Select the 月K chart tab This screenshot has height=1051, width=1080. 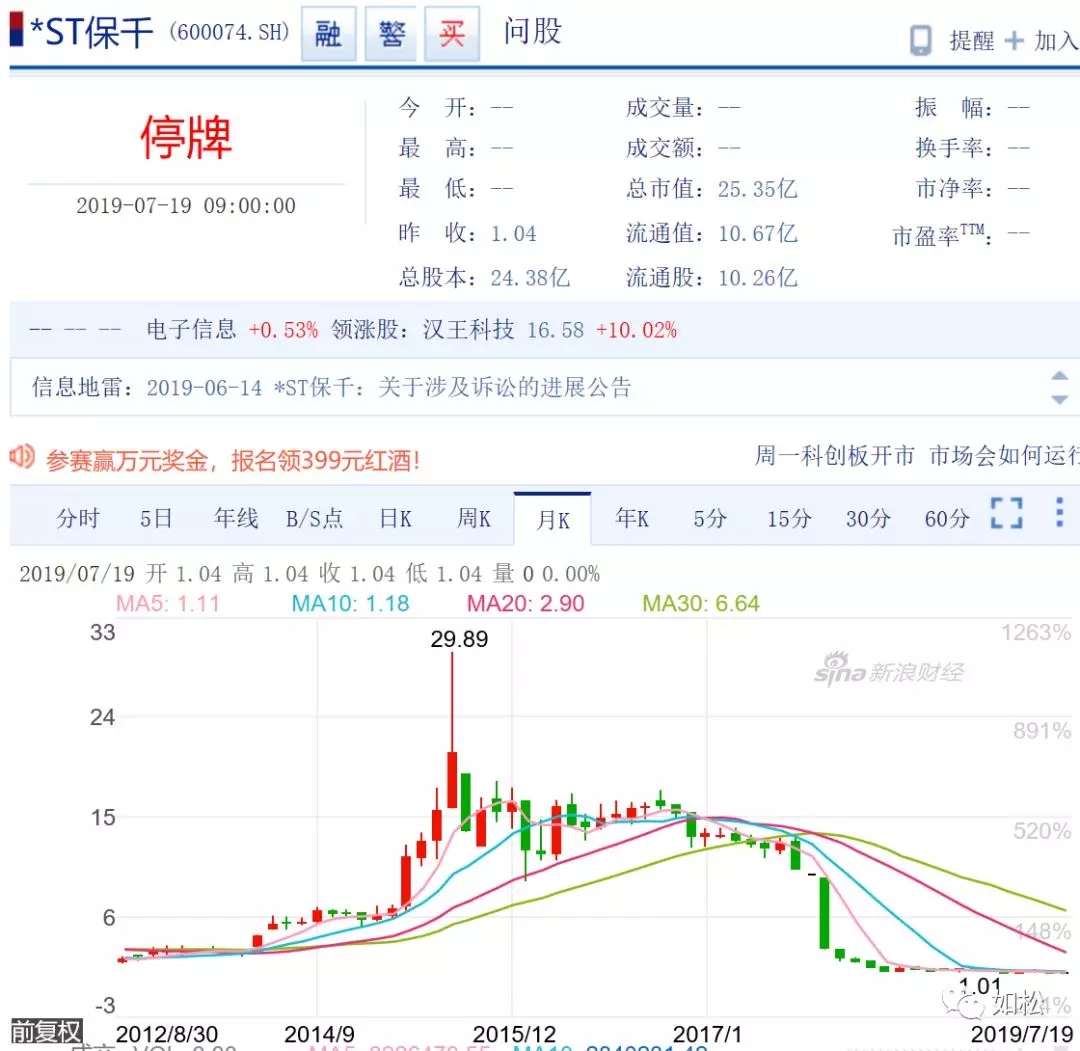click(x=552, y=519)
